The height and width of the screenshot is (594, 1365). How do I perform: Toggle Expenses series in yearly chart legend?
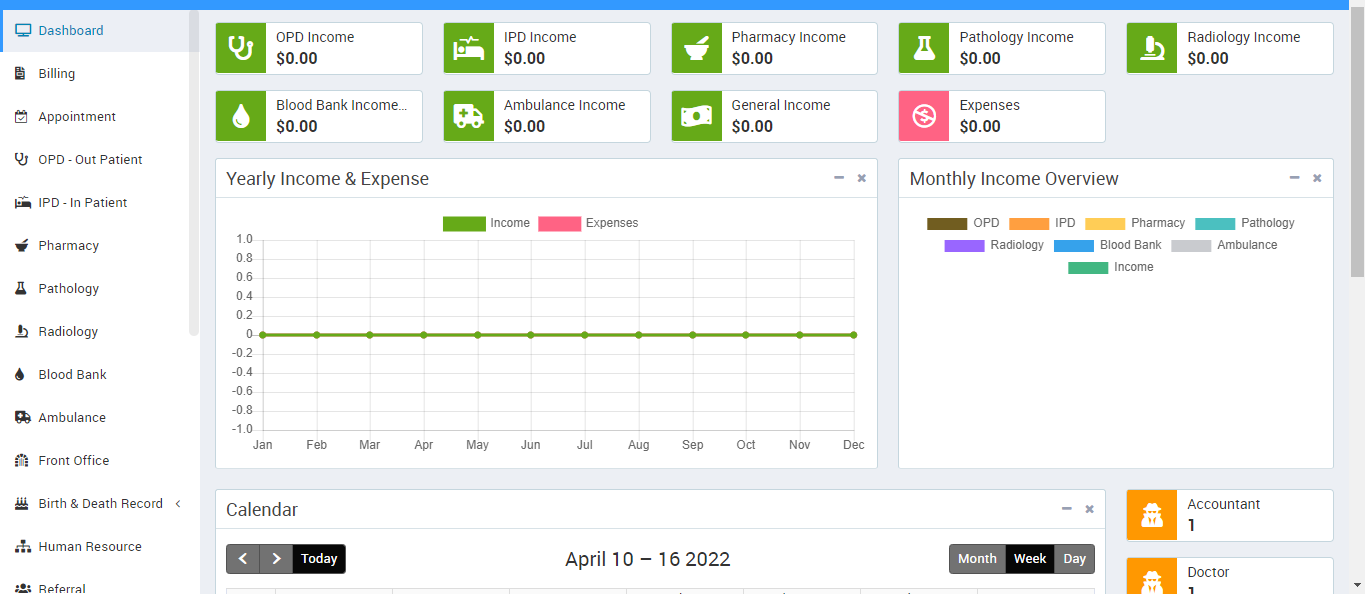588,223
